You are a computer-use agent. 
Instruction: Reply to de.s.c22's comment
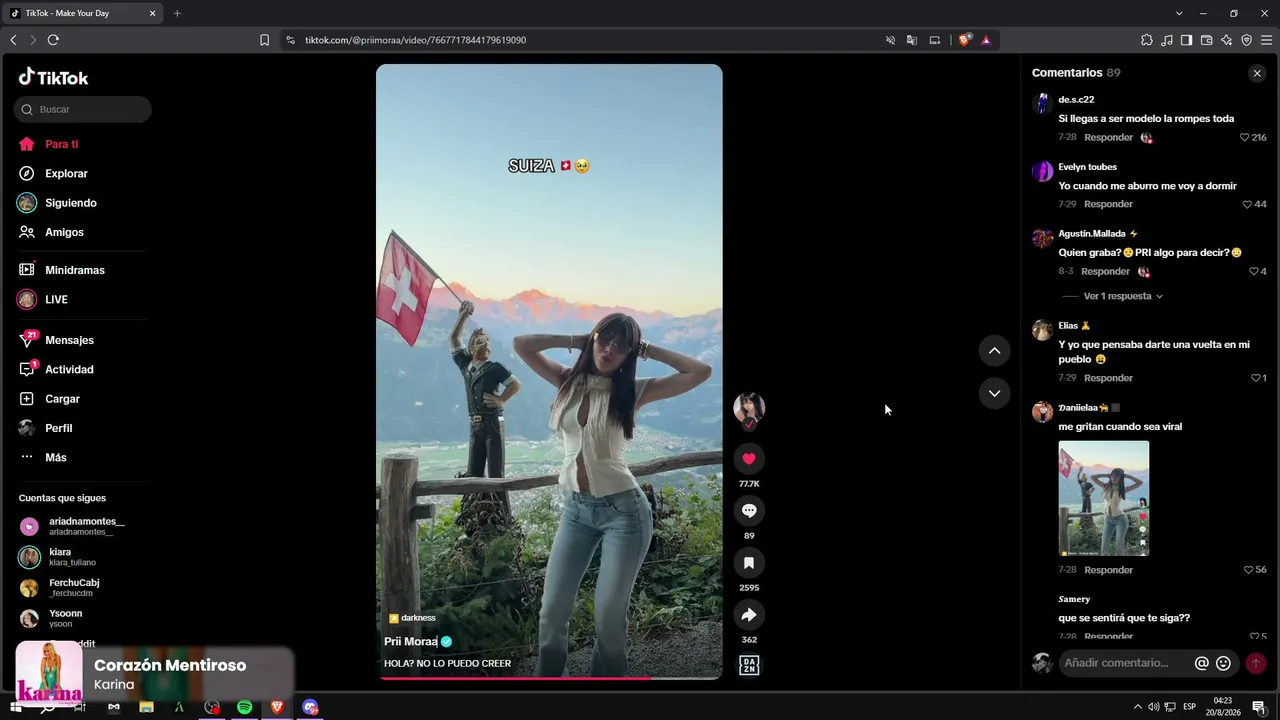[1108, 137]
